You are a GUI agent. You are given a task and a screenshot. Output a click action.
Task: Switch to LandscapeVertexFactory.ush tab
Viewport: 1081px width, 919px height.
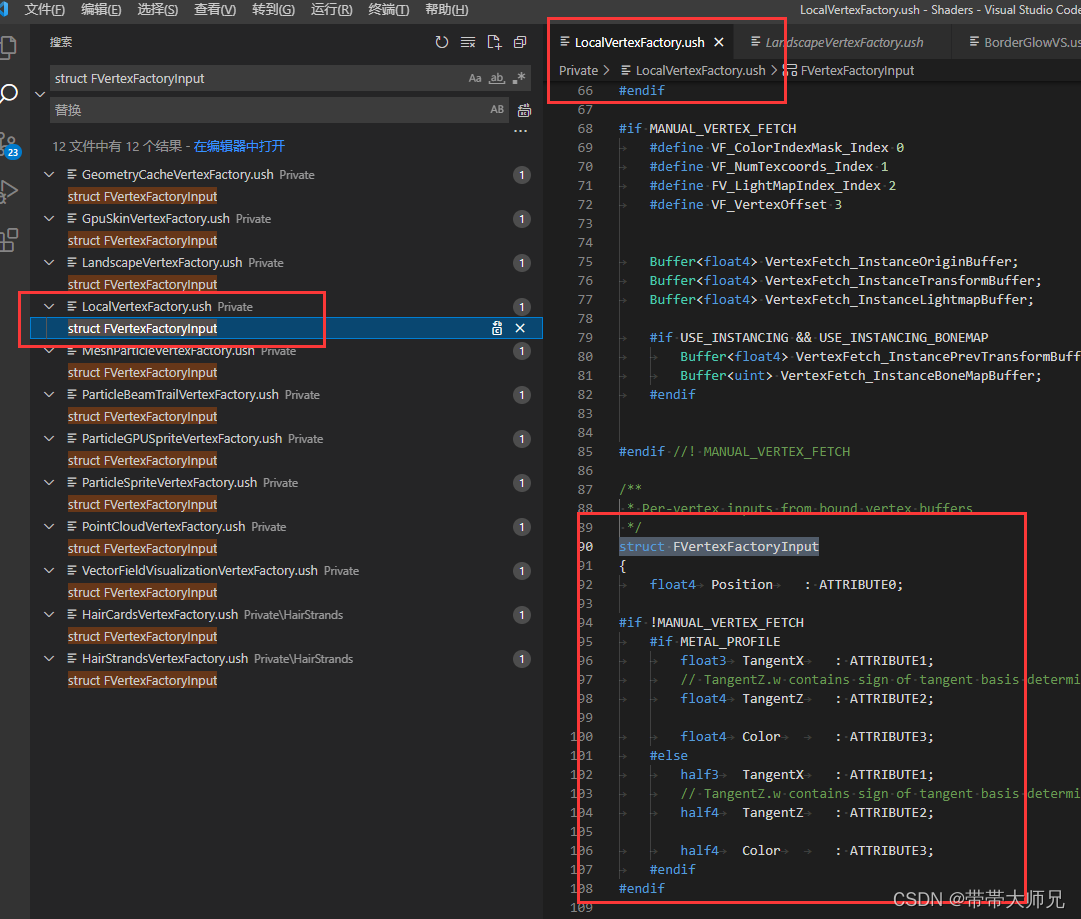(x=842, y=42)
